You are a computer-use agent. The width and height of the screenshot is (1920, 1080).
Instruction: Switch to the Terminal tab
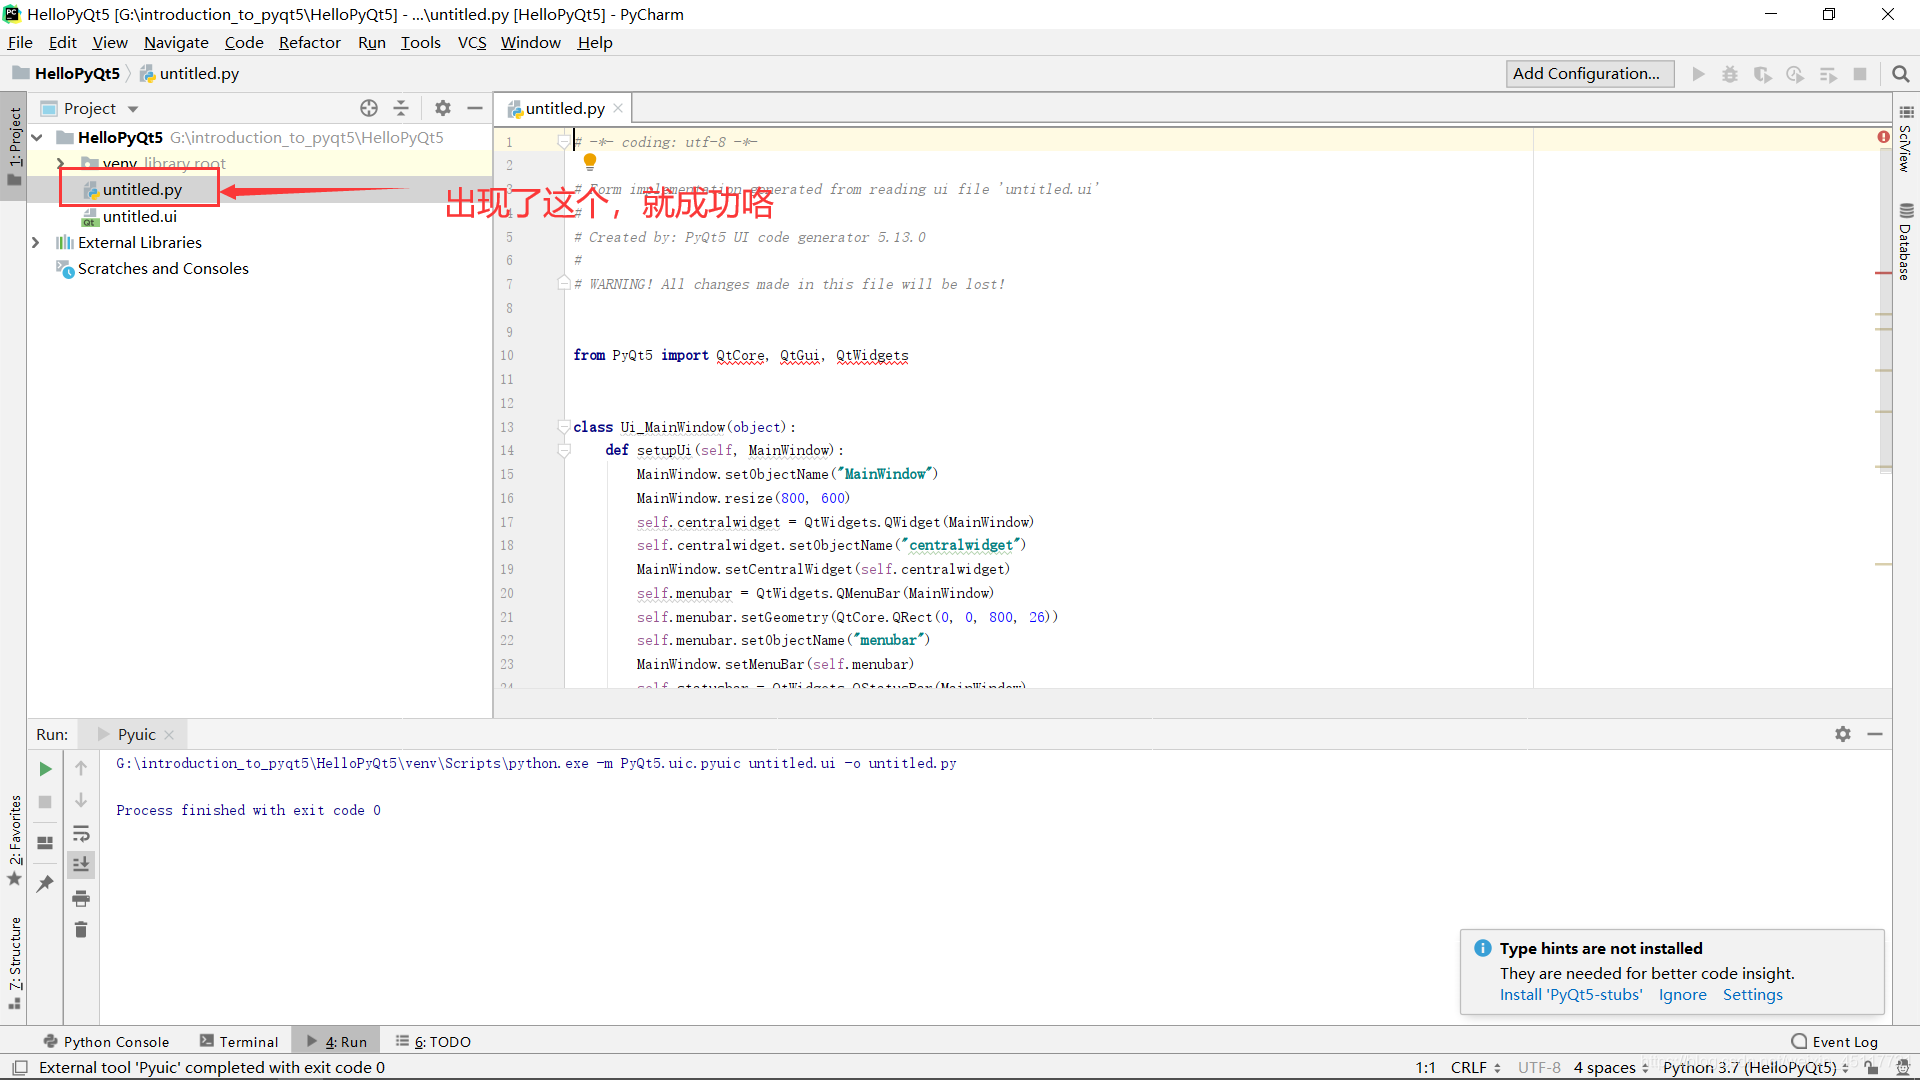click(x=239, y=1041)
